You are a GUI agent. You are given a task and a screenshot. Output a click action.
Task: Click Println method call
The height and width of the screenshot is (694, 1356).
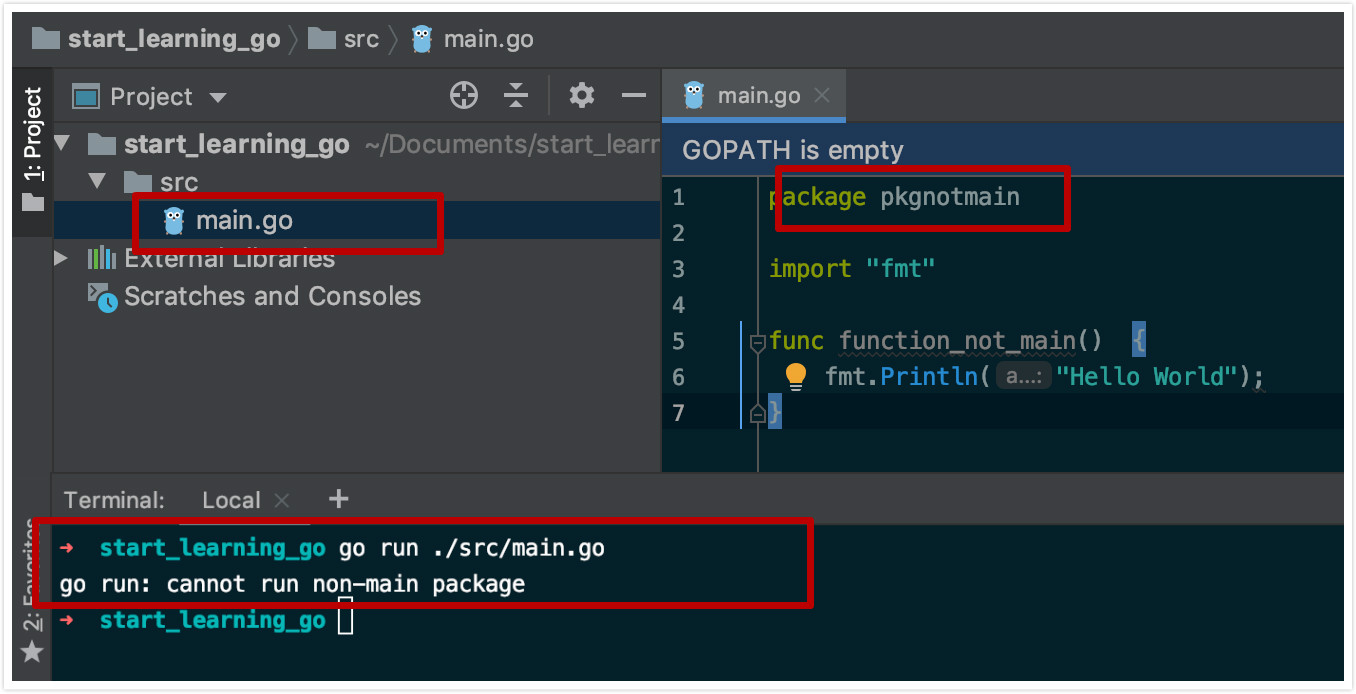[x=928, y=377]
